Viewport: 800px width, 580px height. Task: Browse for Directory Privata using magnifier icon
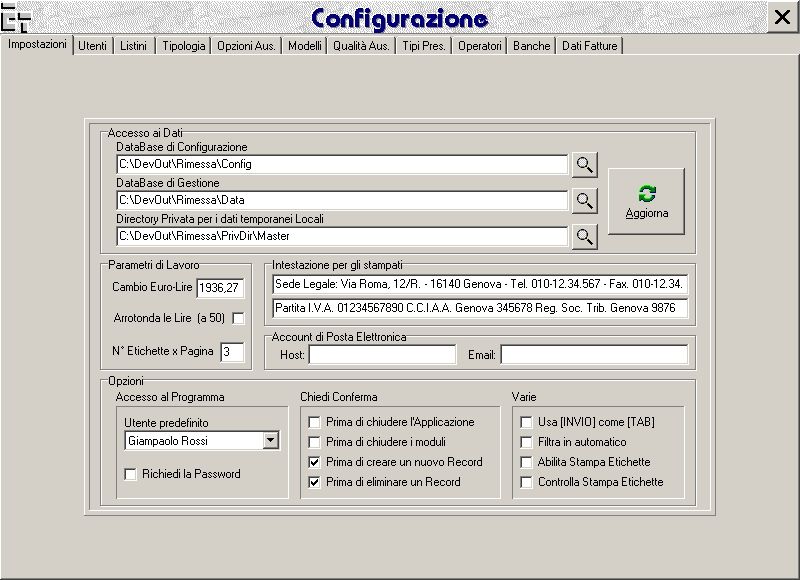click(x=584, y=237)
